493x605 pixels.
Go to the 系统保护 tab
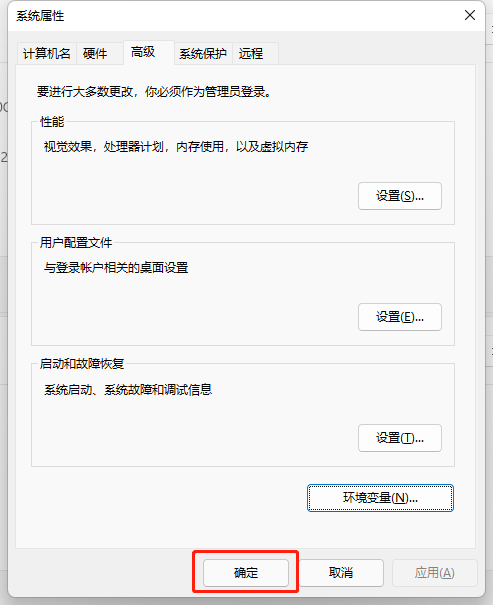click(x=203, y=53)
